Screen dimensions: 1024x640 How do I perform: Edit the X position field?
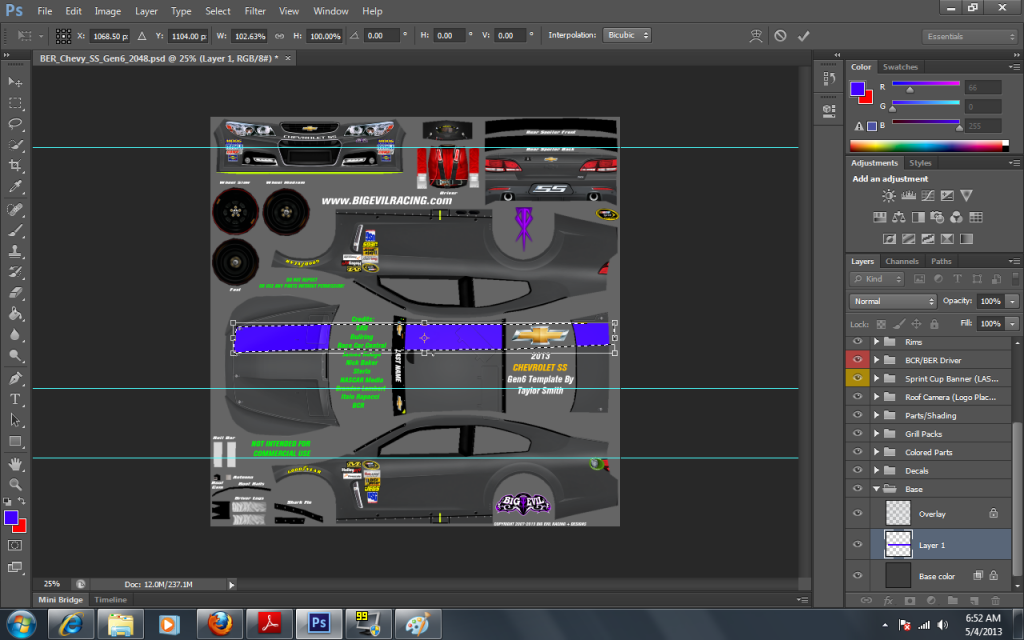(109, 36)
